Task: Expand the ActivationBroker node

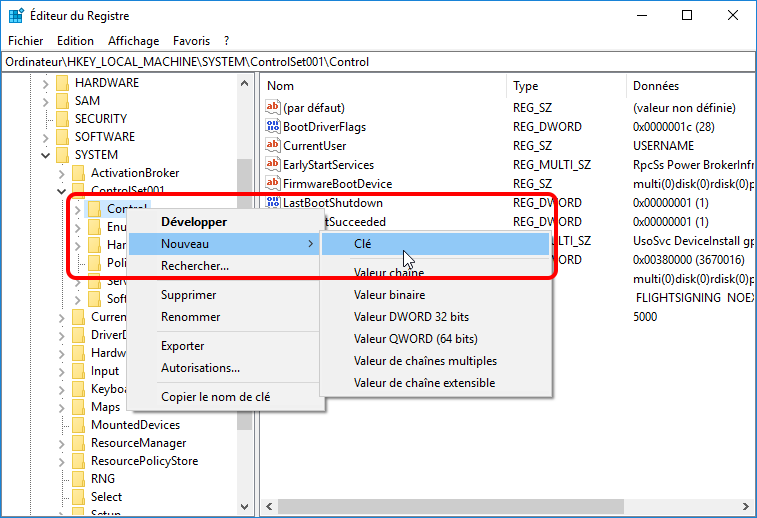Action: (62, 173)
